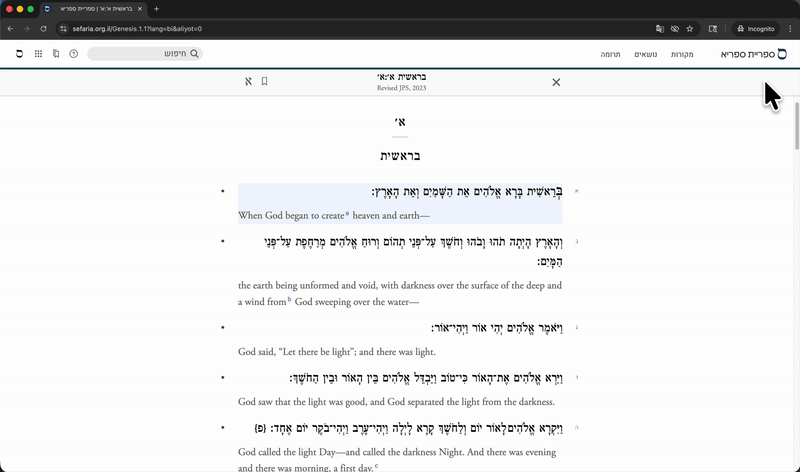Image resolution: width=800 pixels, height=472 pixels.
Task: Click the search magnifier icon
Action: 194,53
